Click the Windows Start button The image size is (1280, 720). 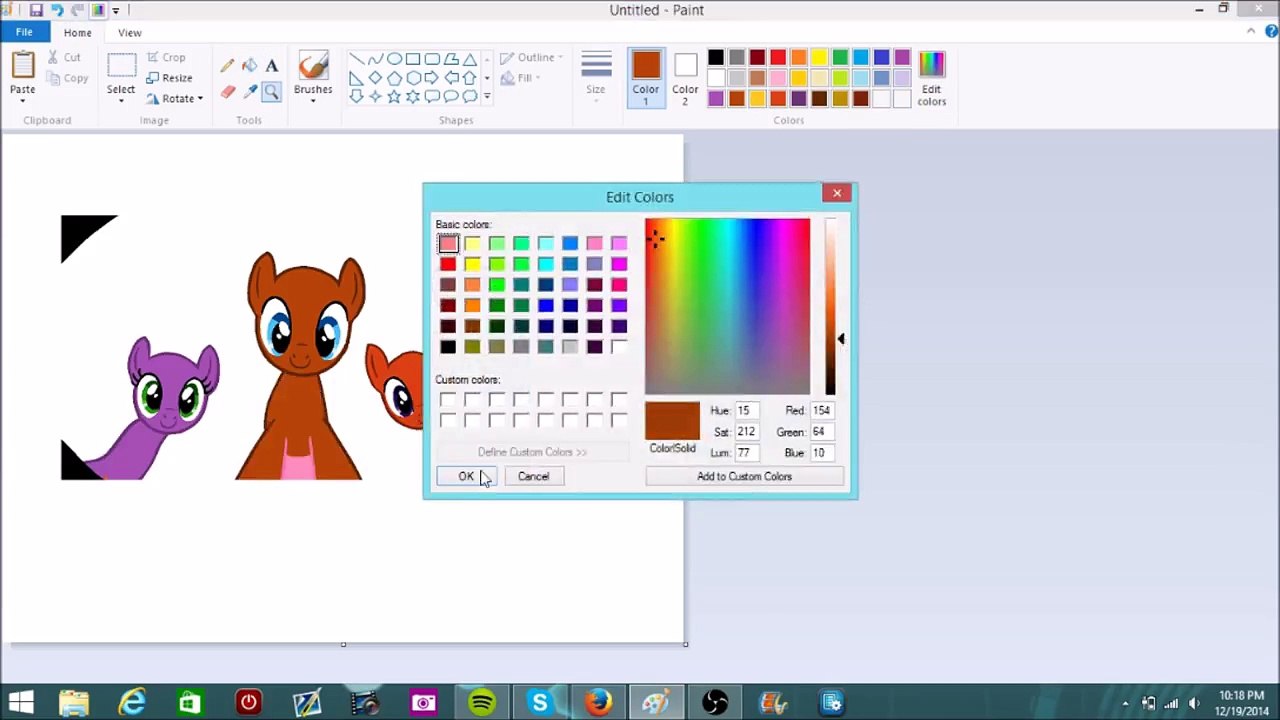click(21, 703)
